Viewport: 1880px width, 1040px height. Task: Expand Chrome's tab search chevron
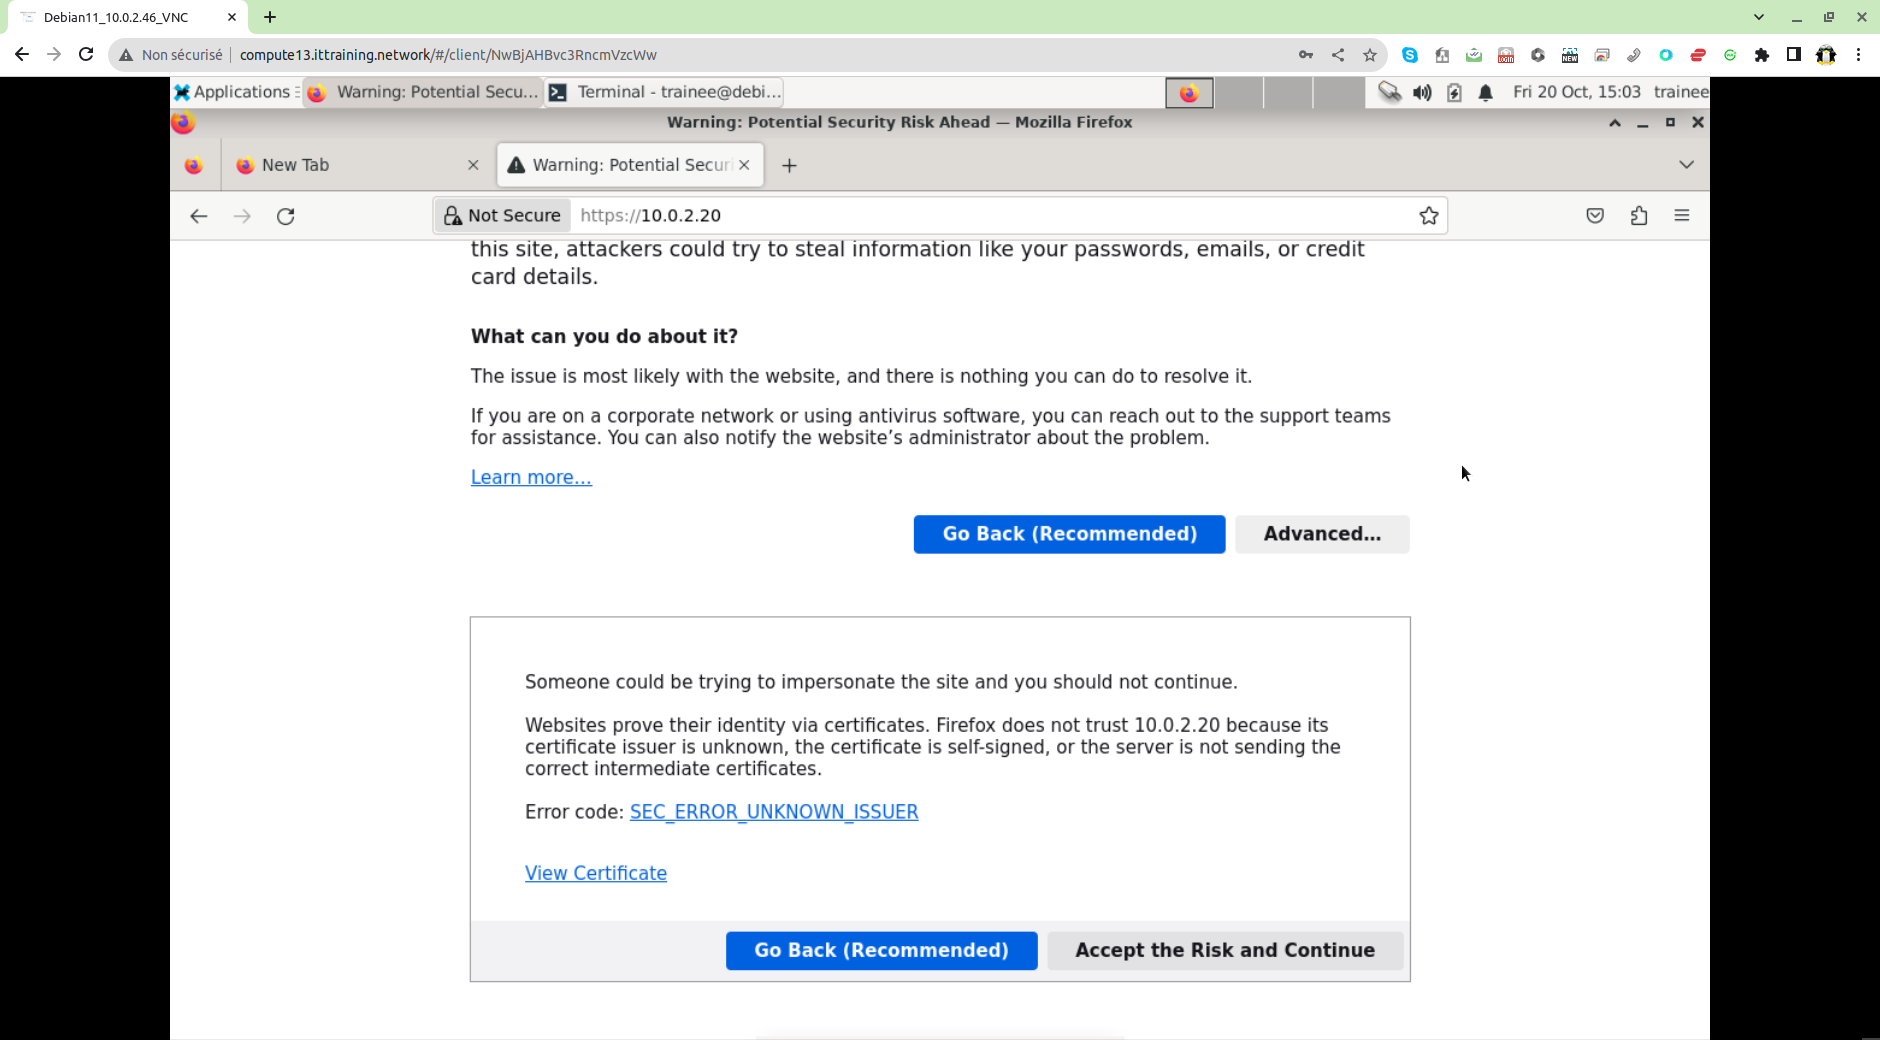pos(1759,17)
